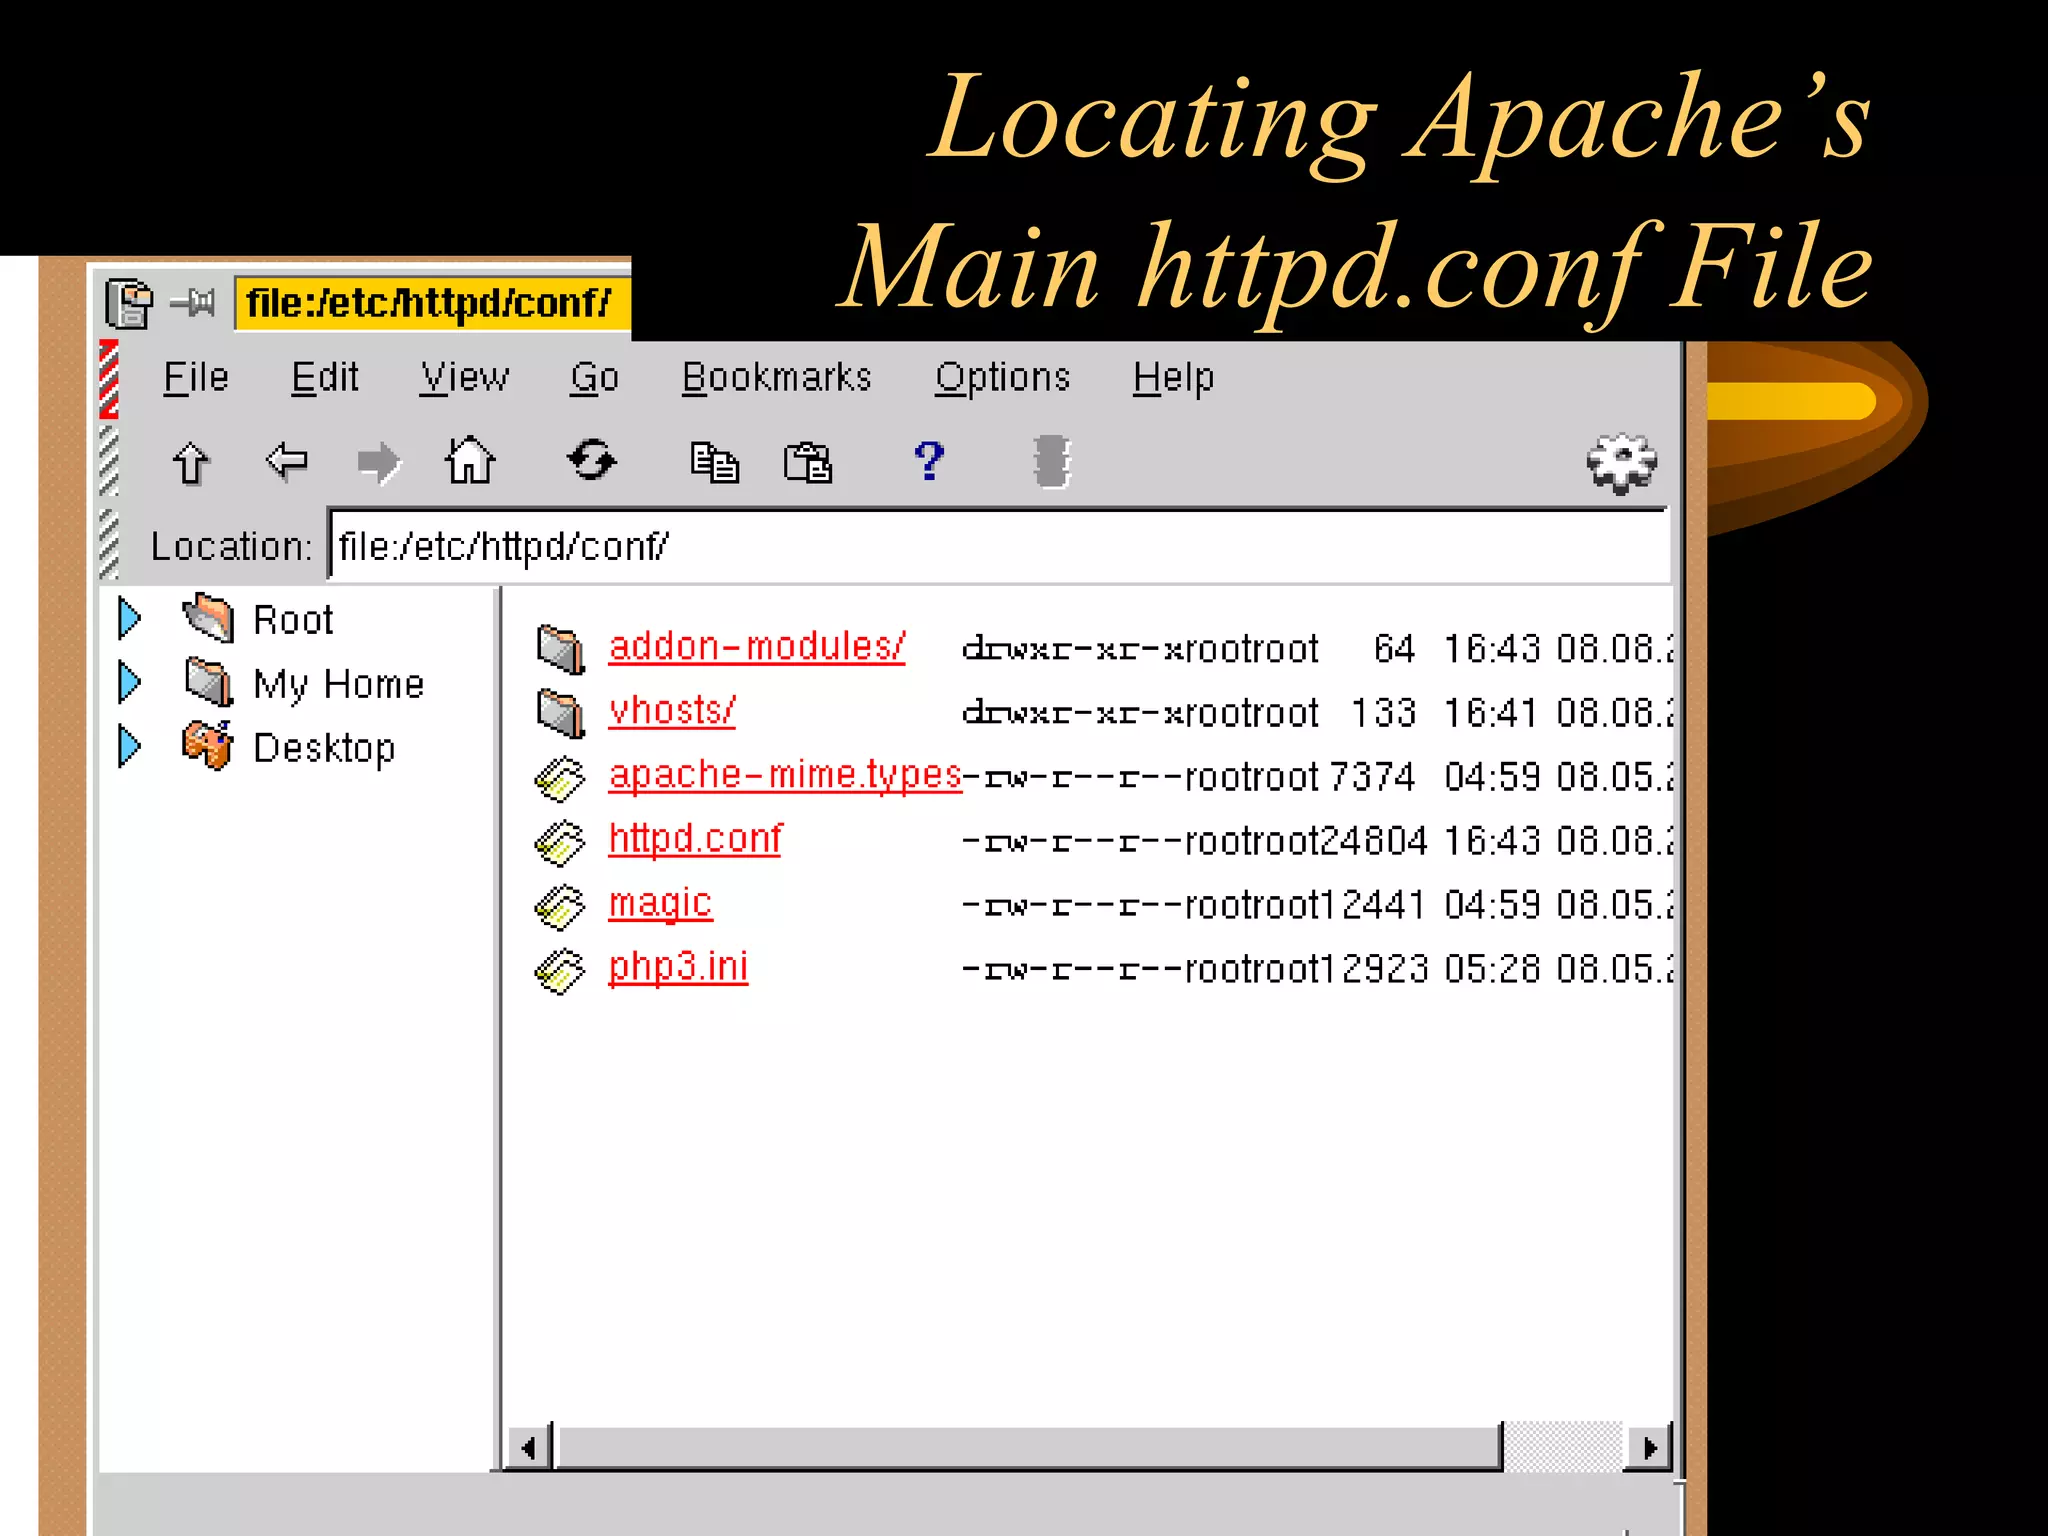Expand the My Home tree node
The width and height of the screenshot is (2048, 1536).
click(x=129, y=682)
